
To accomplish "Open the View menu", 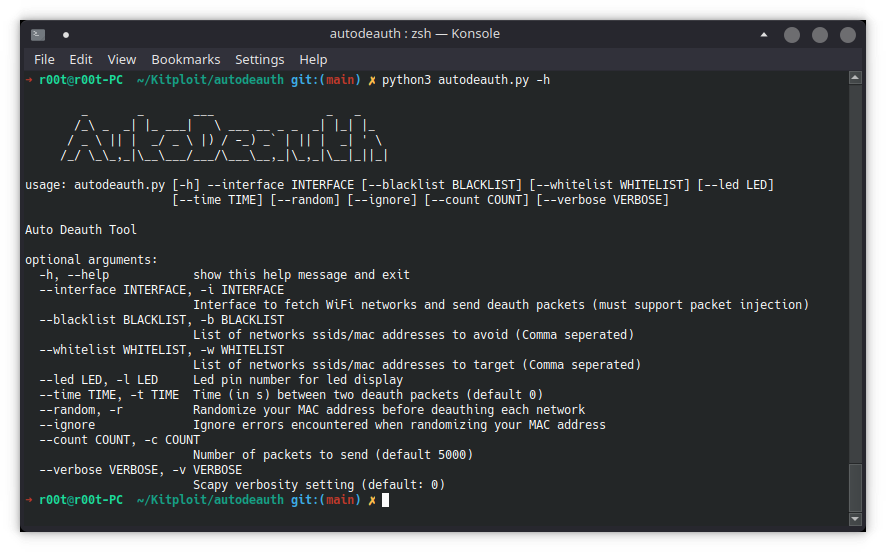I will click(122, 59).
